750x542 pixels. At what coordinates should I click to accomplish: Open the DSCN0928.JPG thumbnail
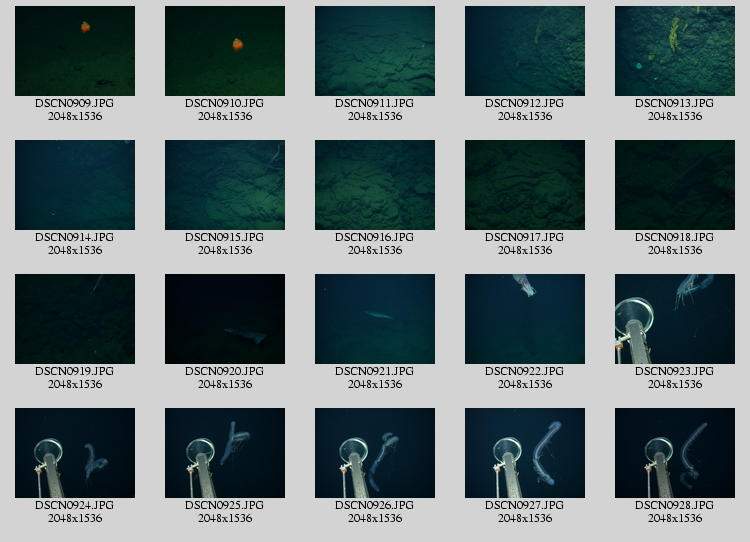point(675,453)
